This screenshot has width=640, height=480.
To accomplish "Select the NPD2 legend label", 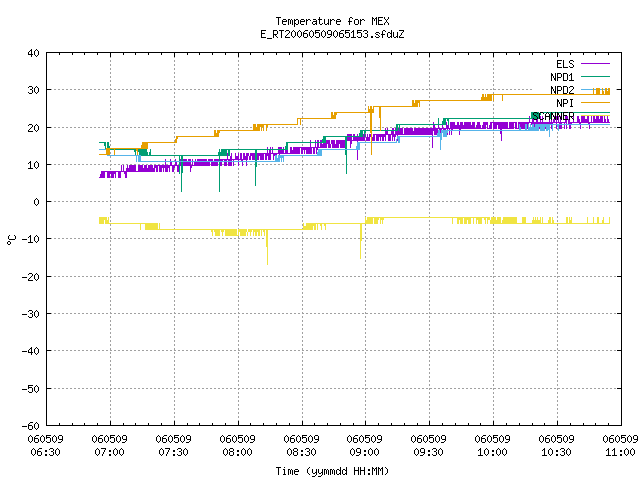I will (562, 90).
